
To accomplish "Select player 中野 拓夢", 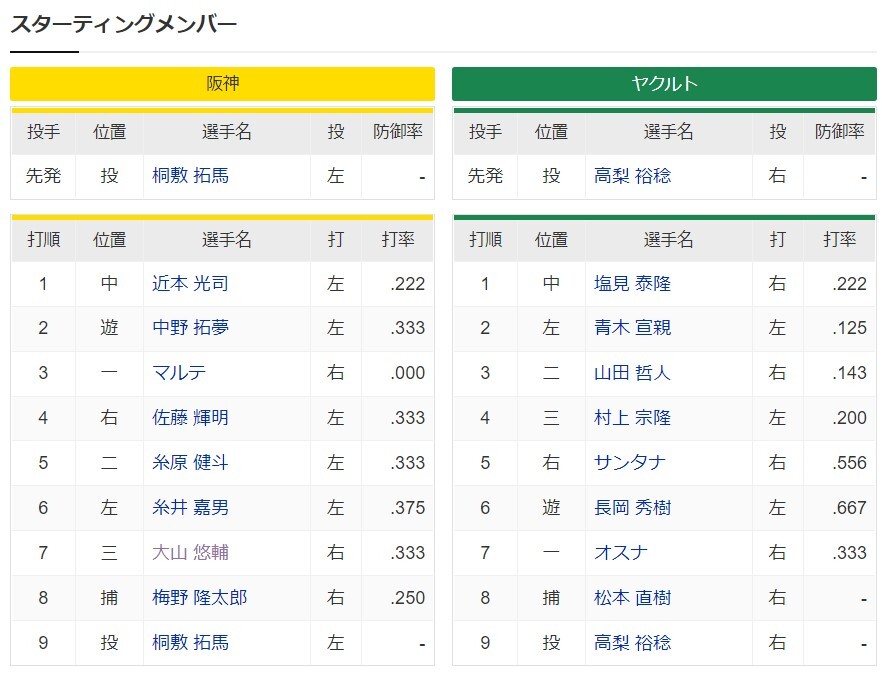I will [x=190, y=327].
